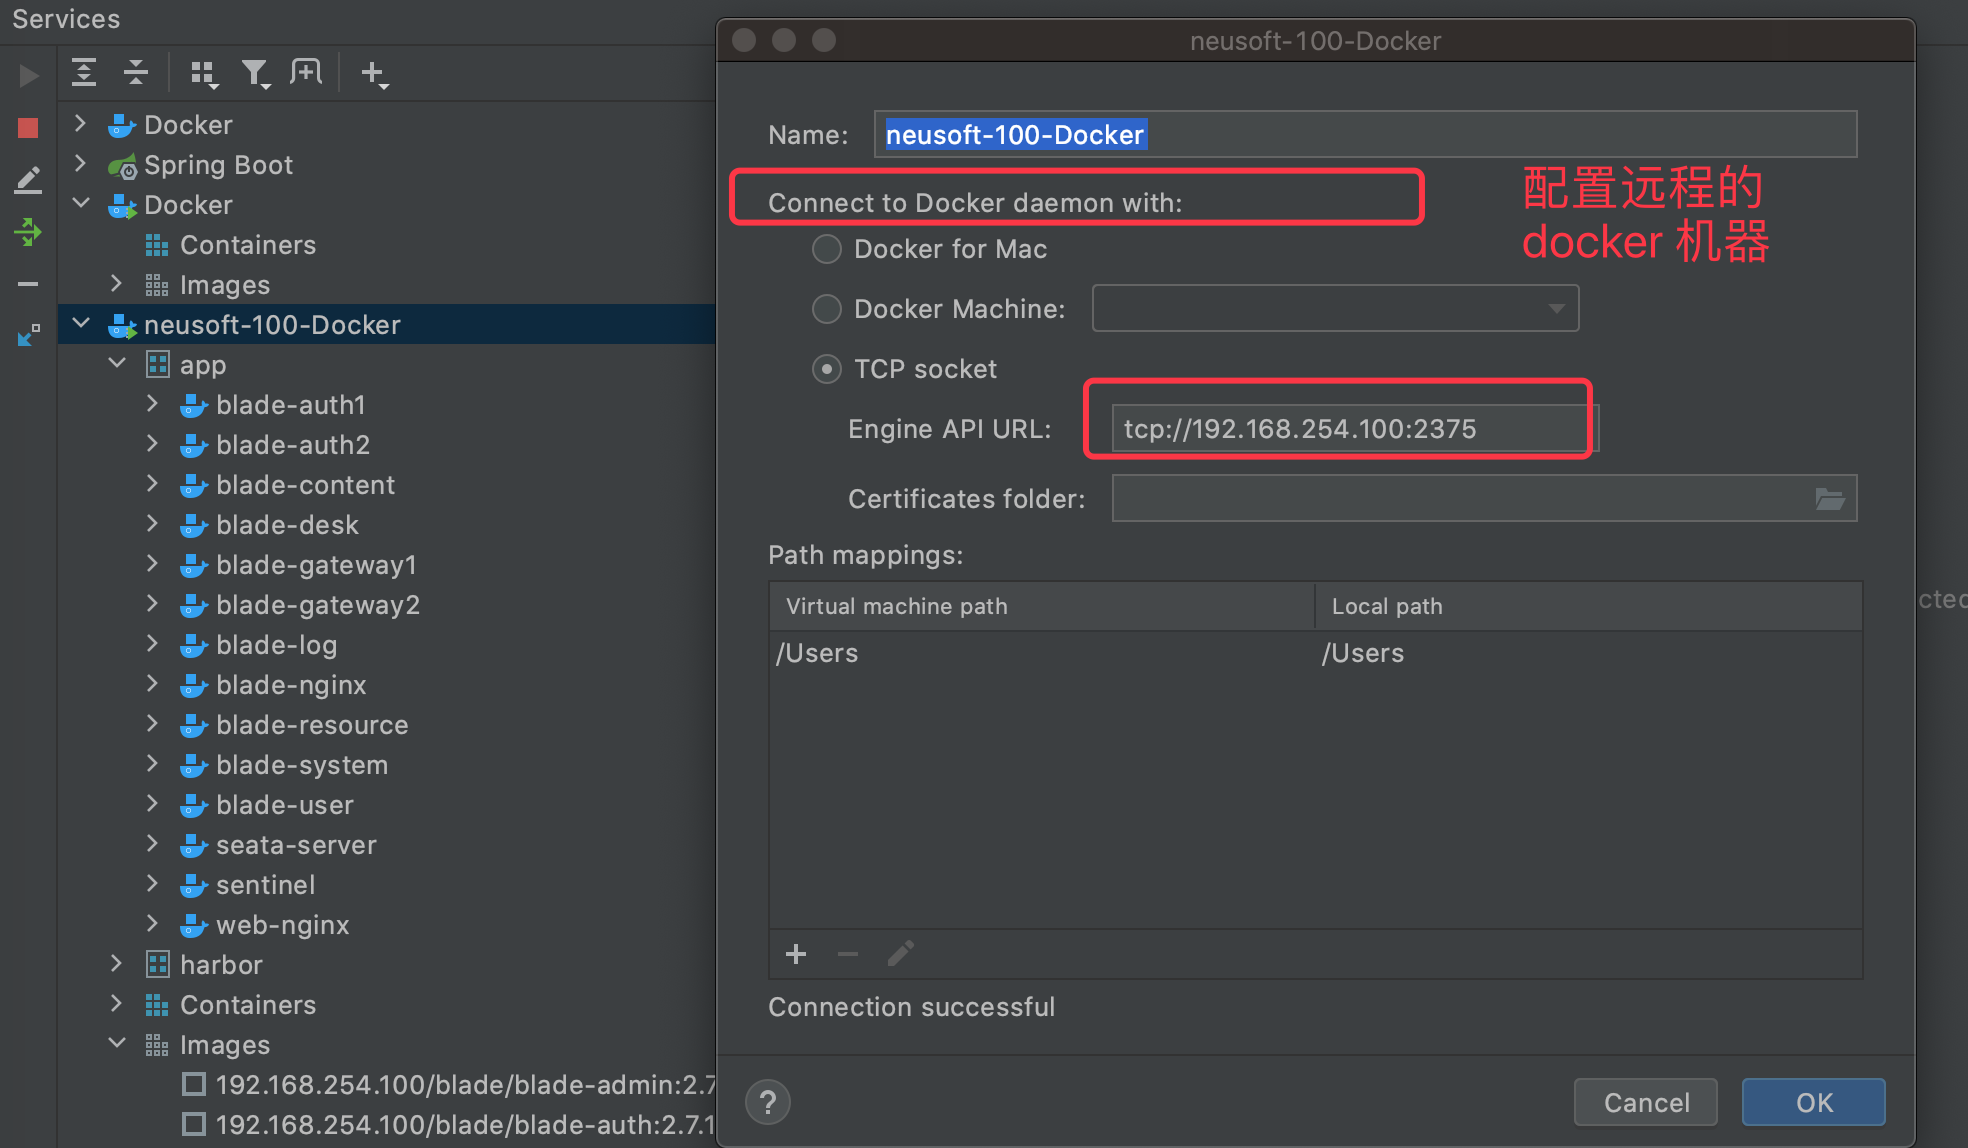This screenshot has width=1968, height=1148.
Task: Click the green deploy arrows icon
Action: tap(28, 232)
